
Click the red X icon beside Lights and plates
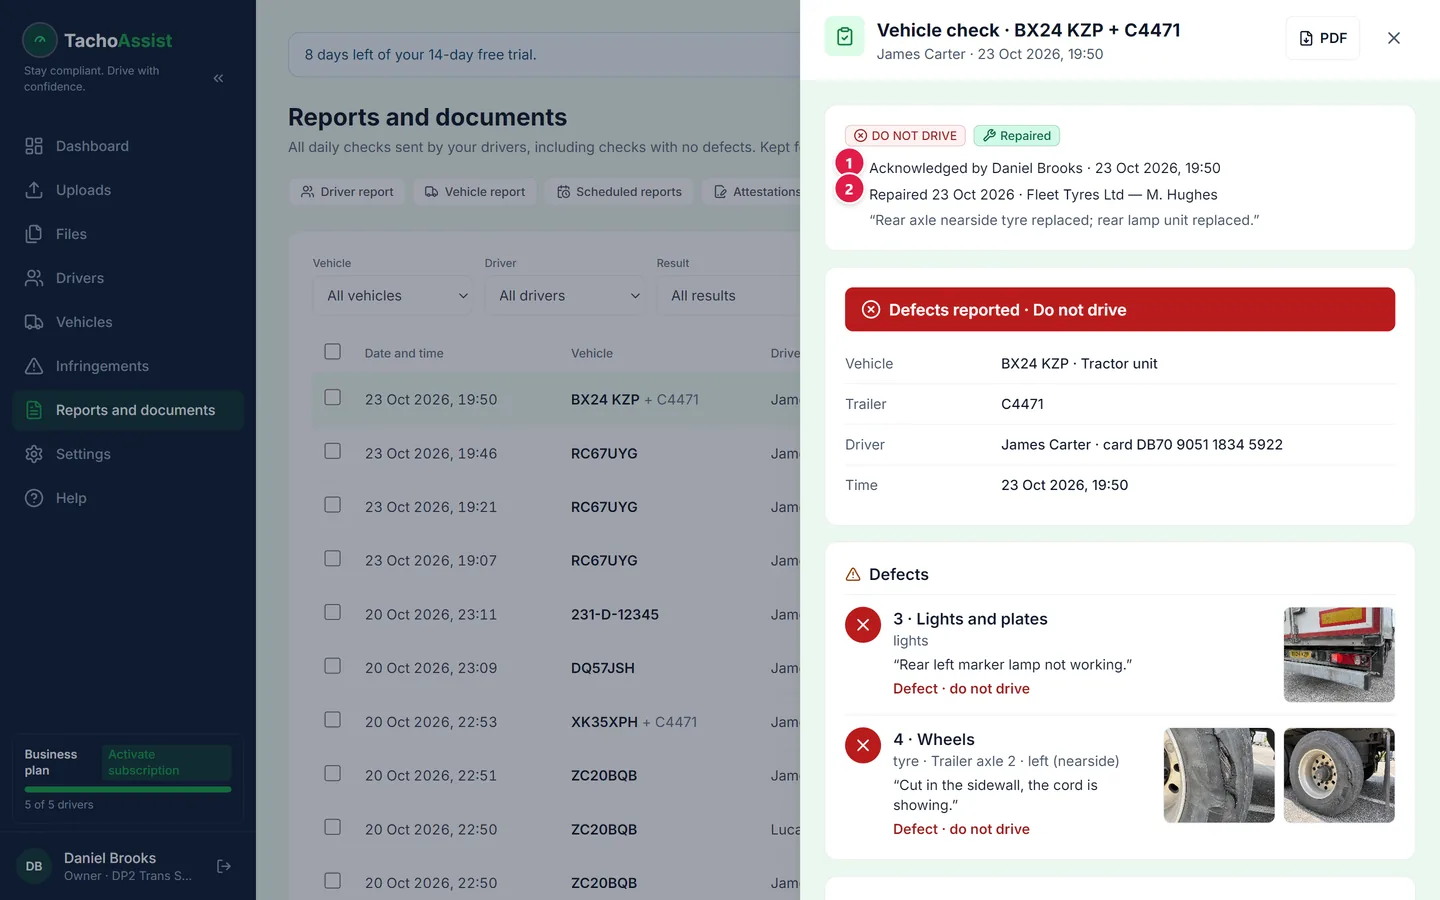[863, 625]
